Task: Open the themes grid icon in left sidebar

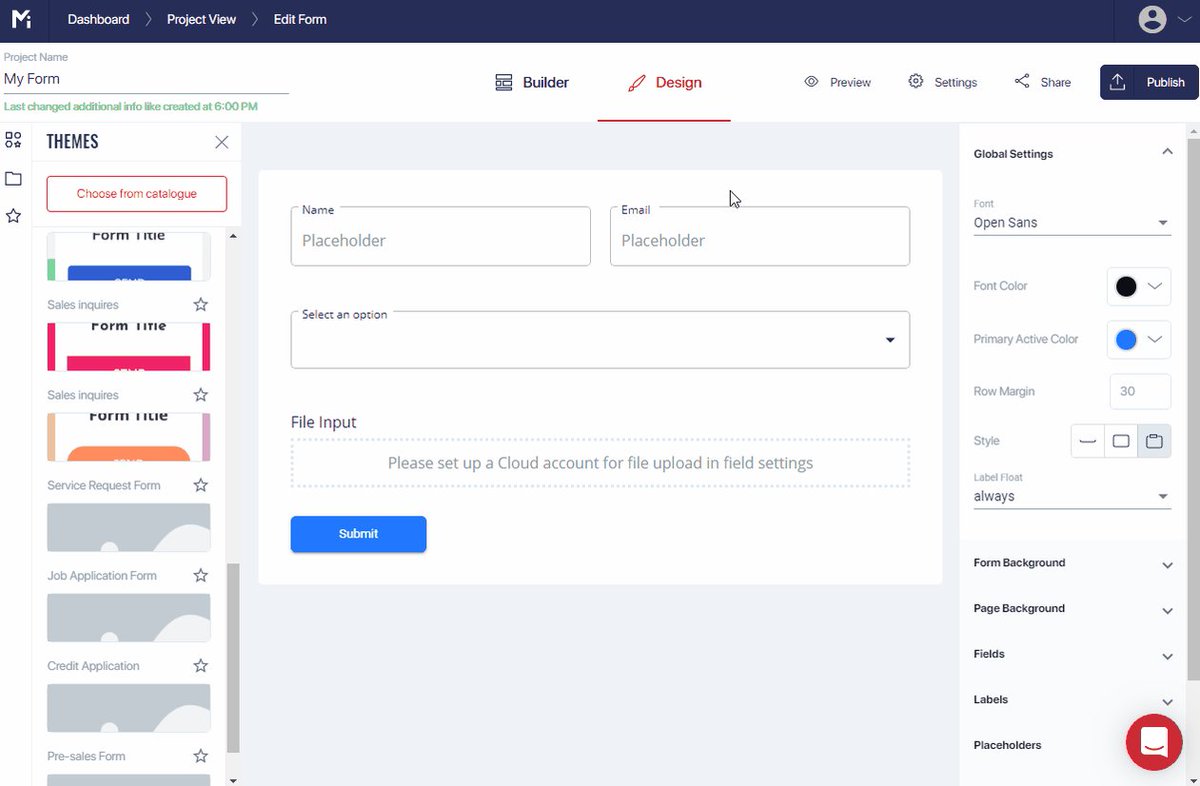Action: tap(13, 140)
